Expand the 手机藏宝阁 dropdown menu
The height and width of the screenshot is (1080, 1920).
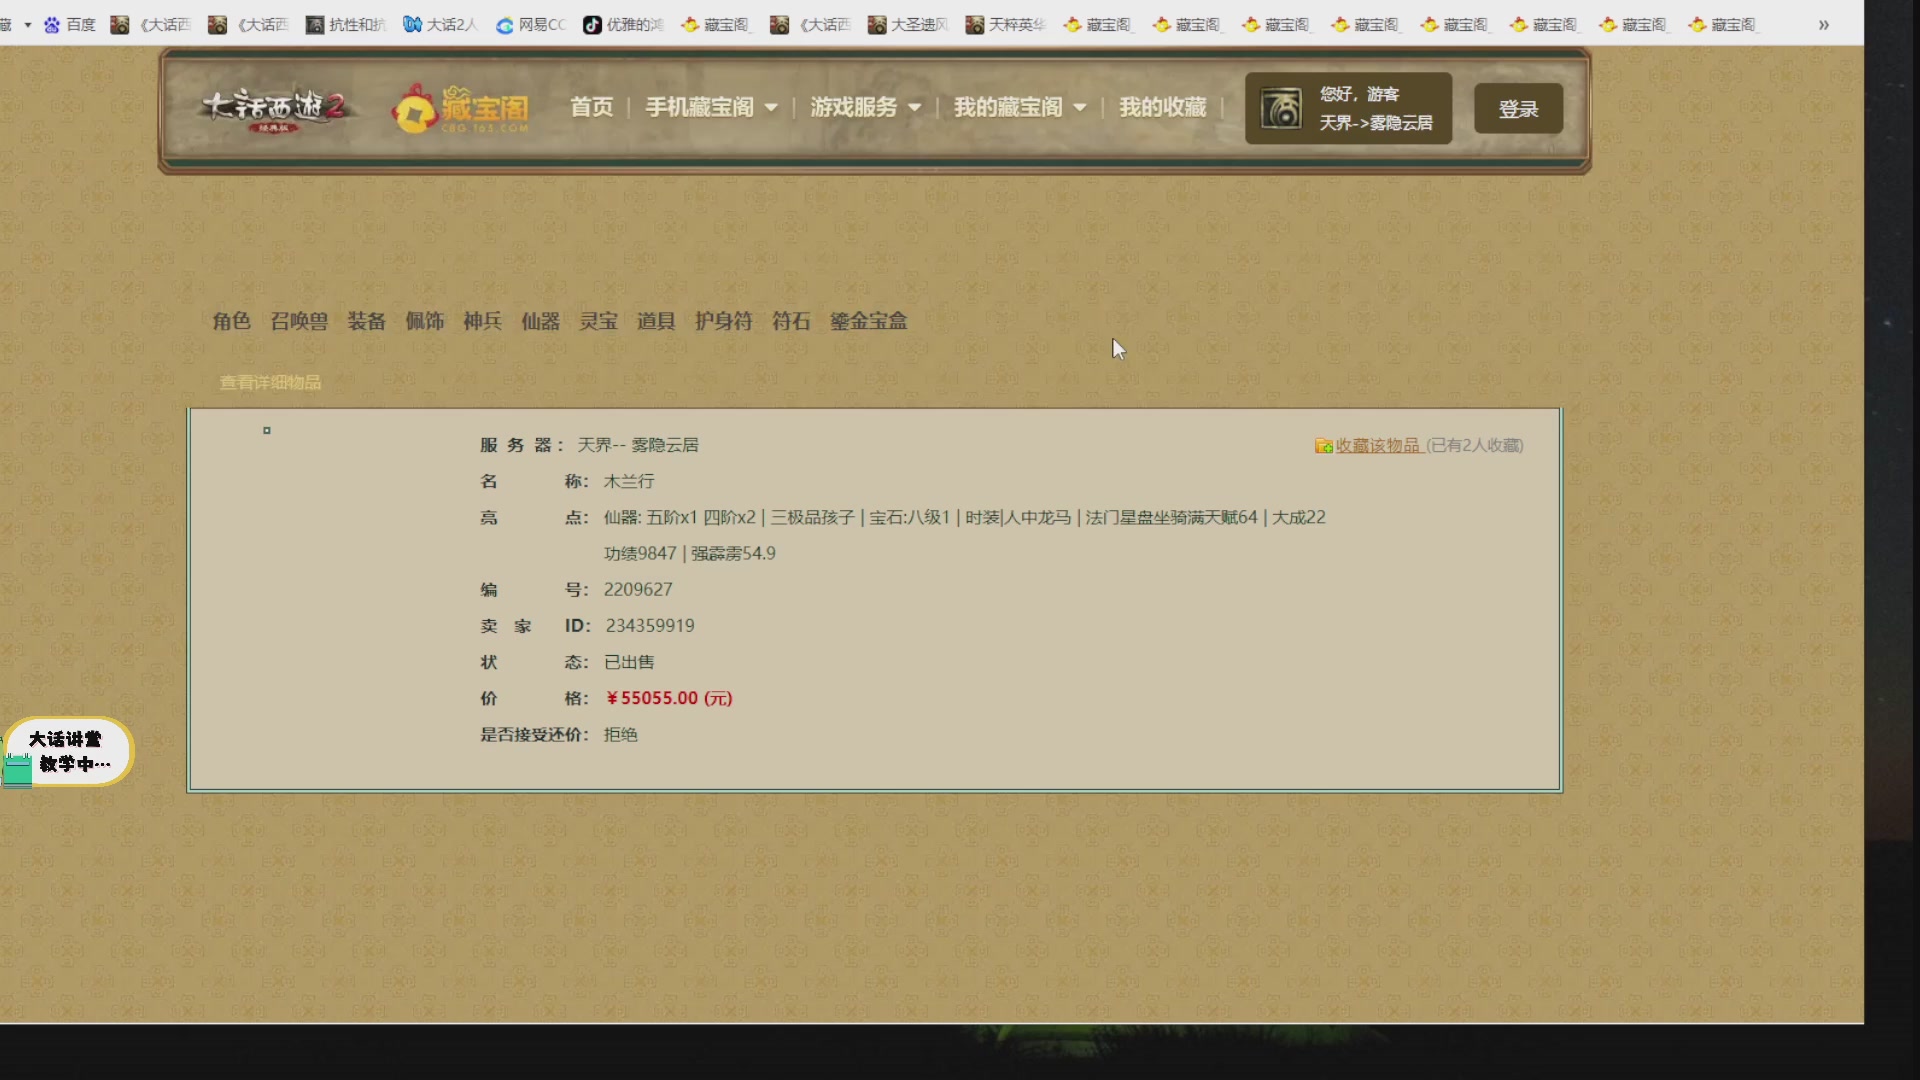pyautogui.click(x=711, y=107)
